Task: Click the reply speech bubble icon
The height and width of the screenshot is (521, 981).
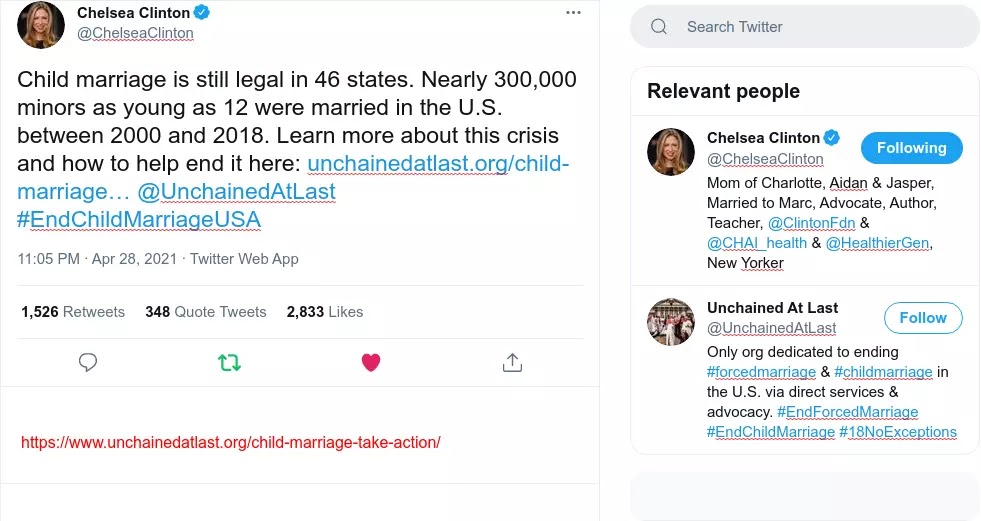Action: (x=88, y=362)
